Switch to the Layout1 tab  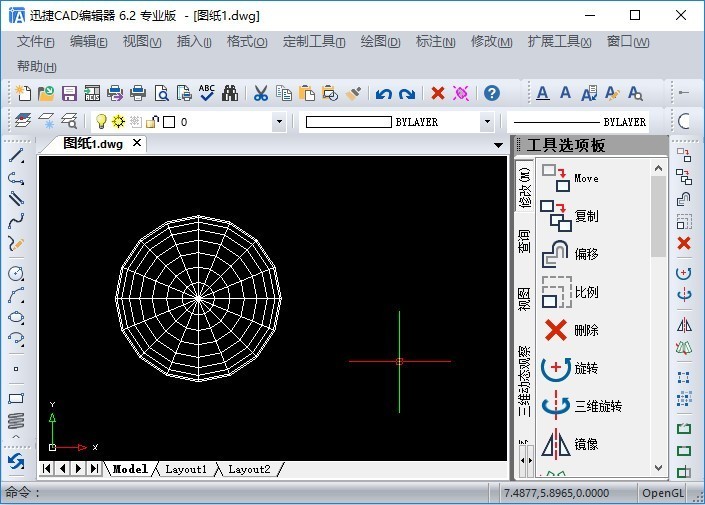point(186,469)
